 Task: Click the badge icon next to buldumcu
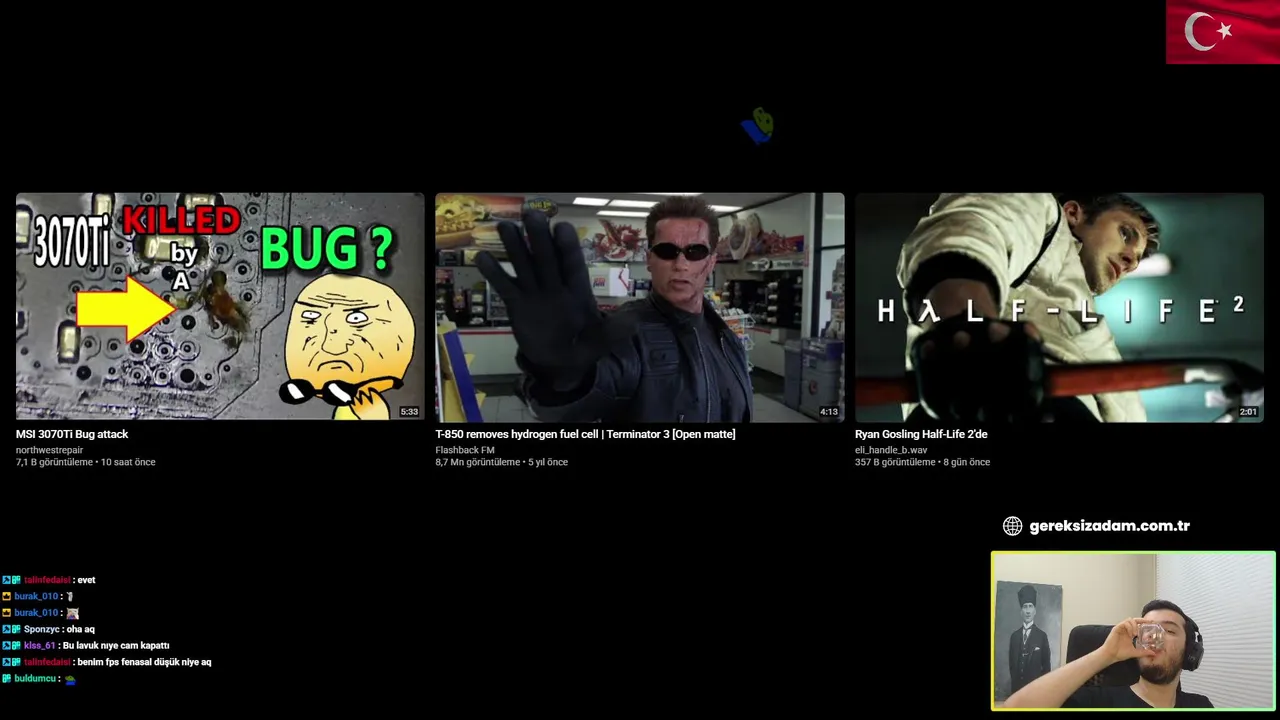point(6,679)
